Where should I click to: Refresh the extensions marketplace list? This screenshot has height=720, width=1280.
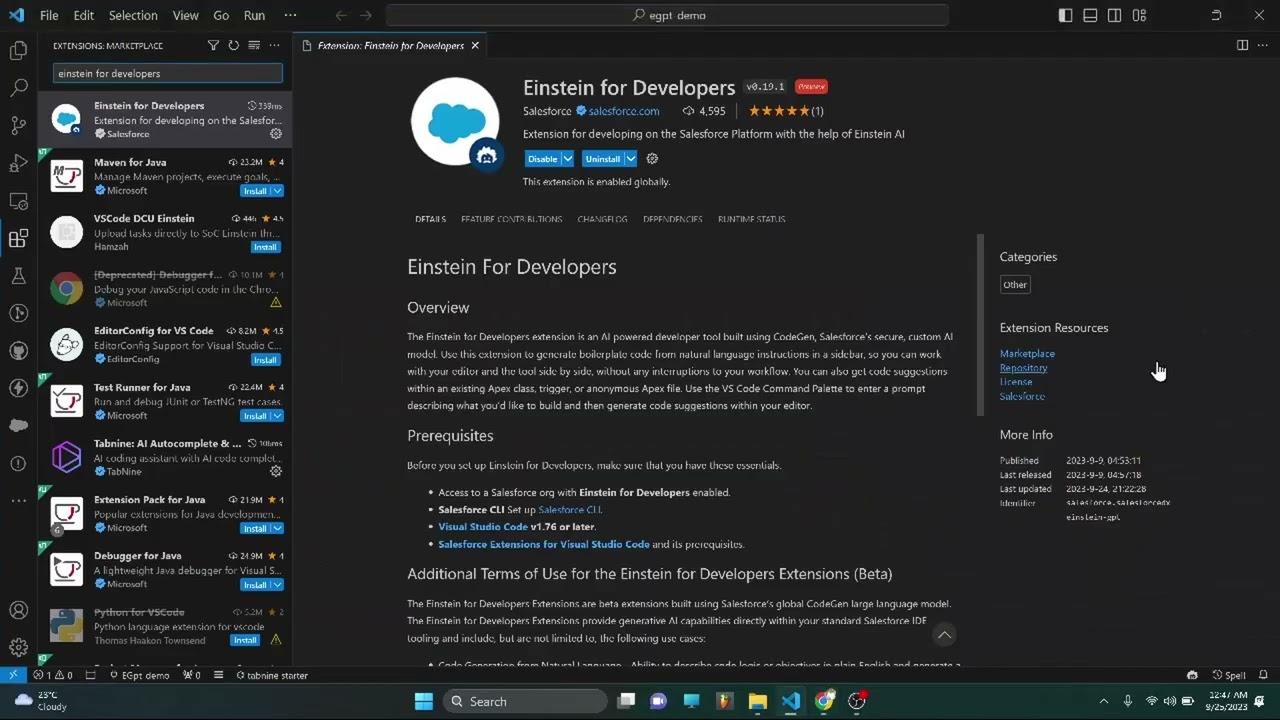click(233, 45)
